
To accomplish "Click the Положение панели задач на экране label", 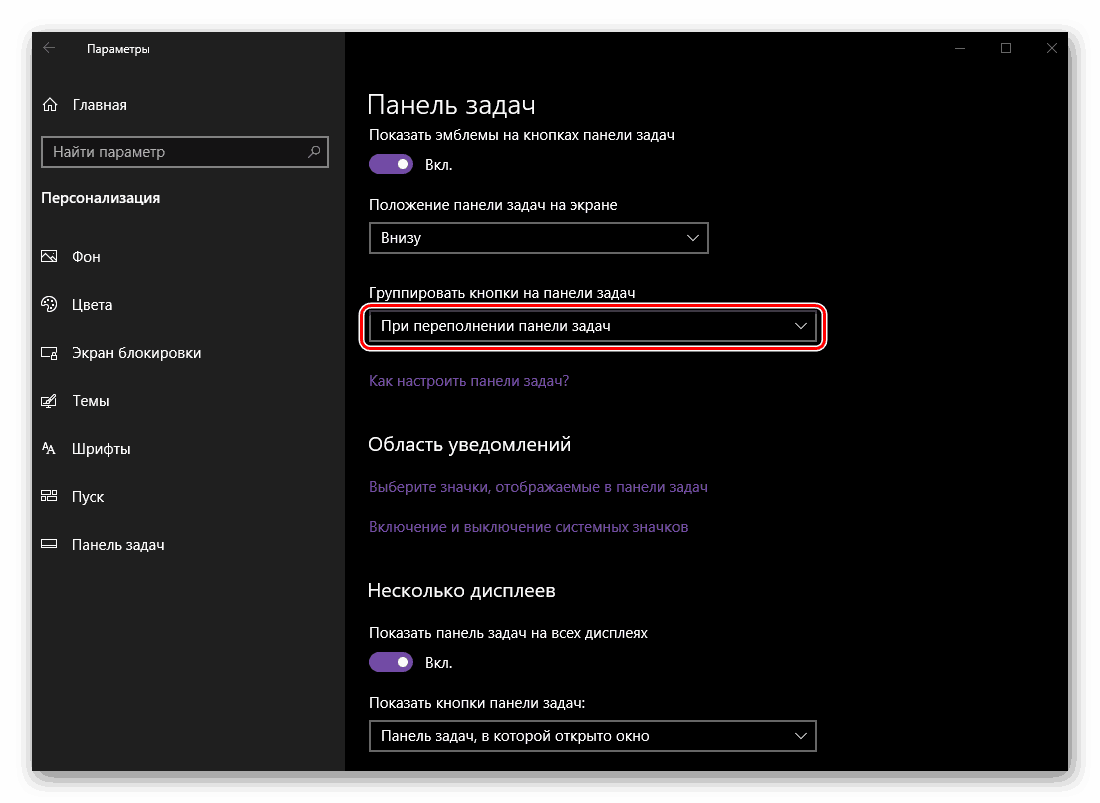I will point(493,205).
